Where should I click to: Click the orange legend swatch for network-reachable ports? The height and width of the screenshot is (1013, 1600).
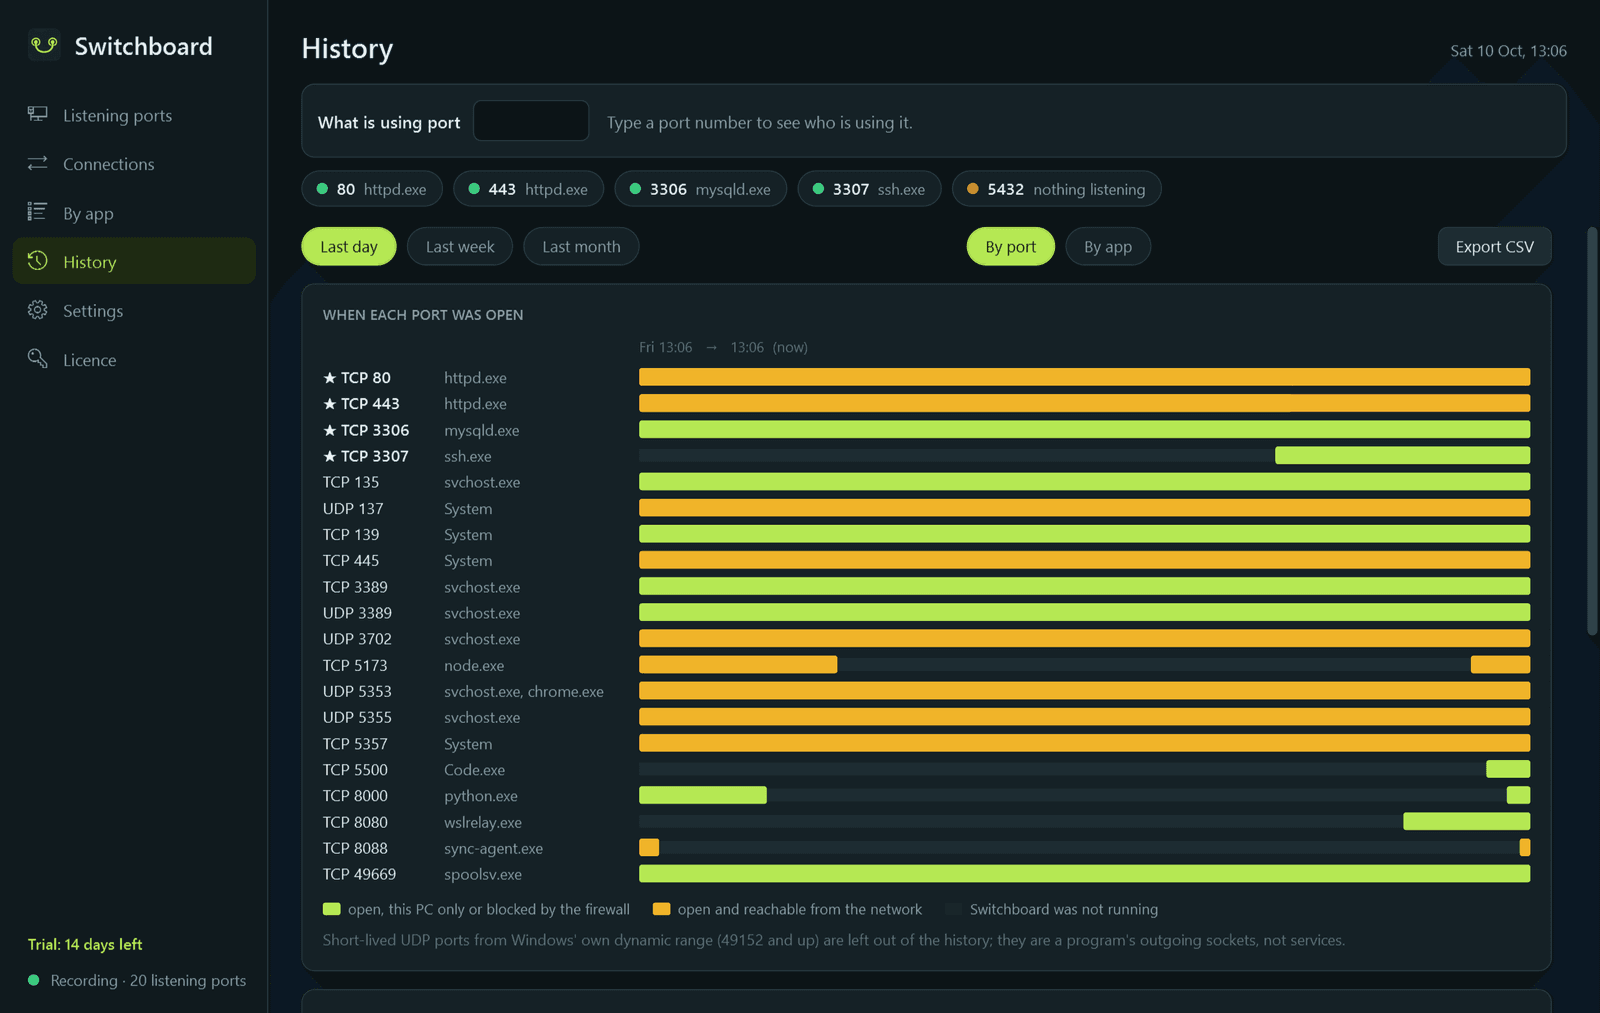pos(661,909)
